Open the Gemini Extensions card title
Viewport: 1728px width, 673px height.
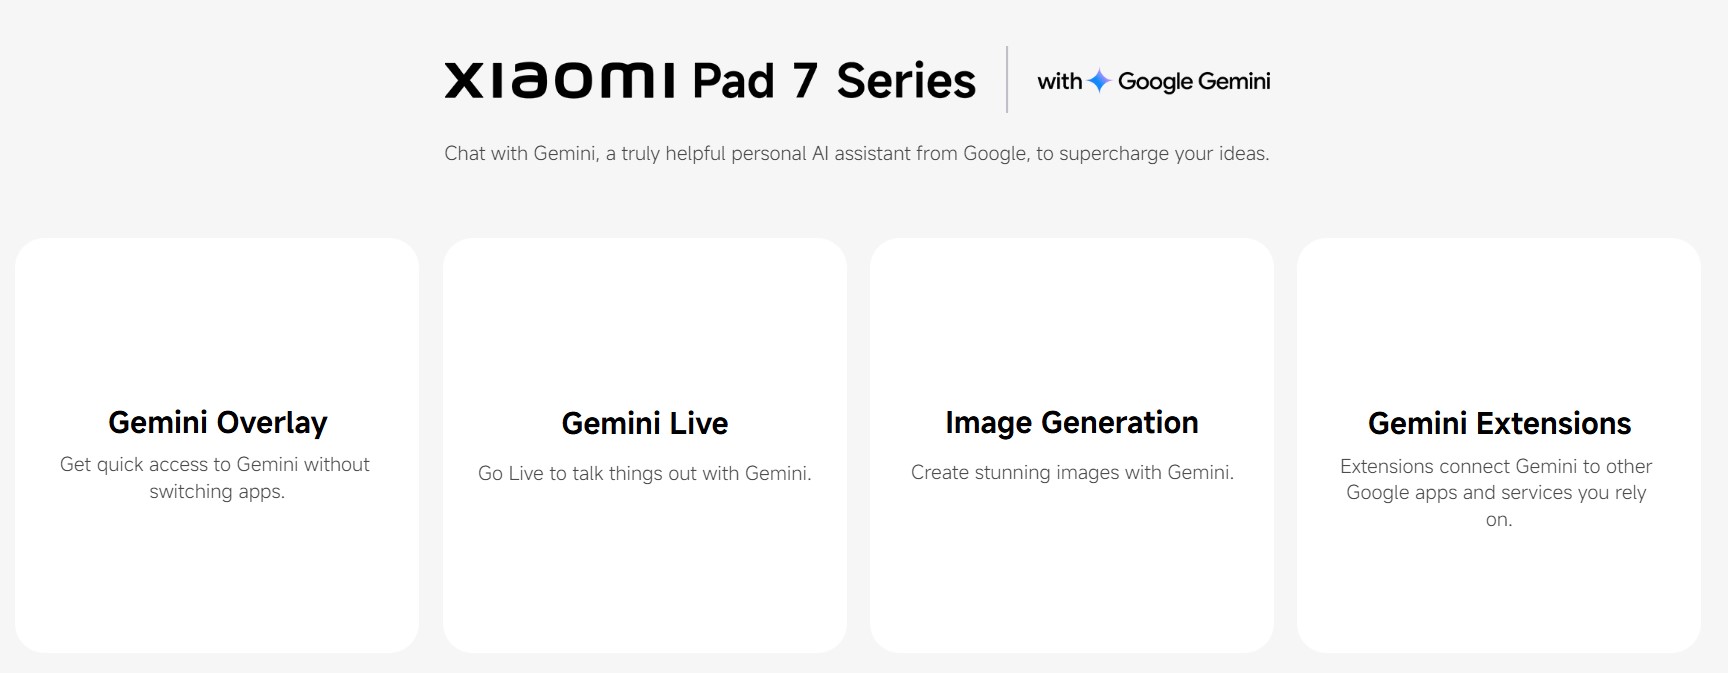pyautogui.click(x=1499, y=424)
